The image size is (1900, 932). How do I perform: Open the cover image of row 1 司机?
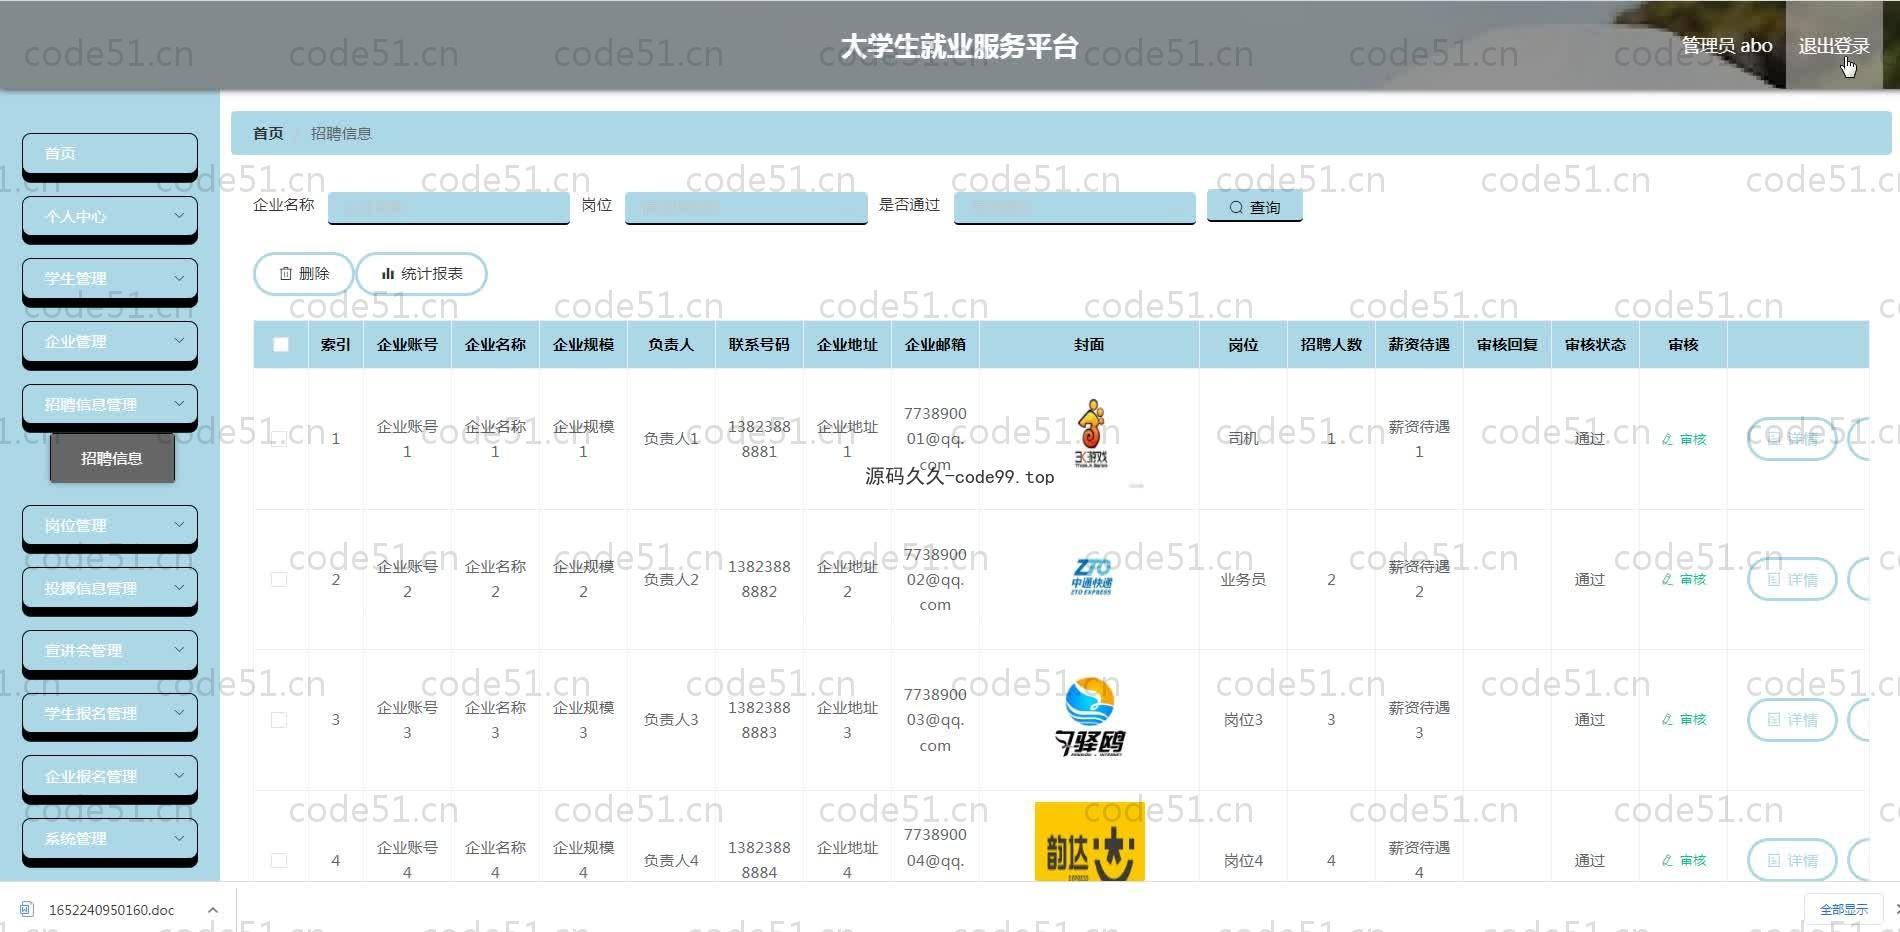(x=1090, y=433)
